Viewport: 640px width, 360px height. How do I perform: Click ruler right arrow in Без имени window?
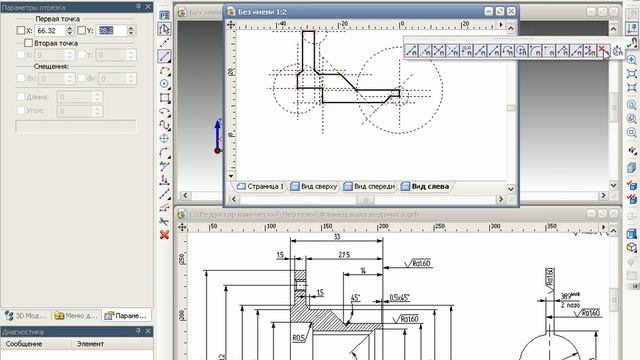[501, 24]
